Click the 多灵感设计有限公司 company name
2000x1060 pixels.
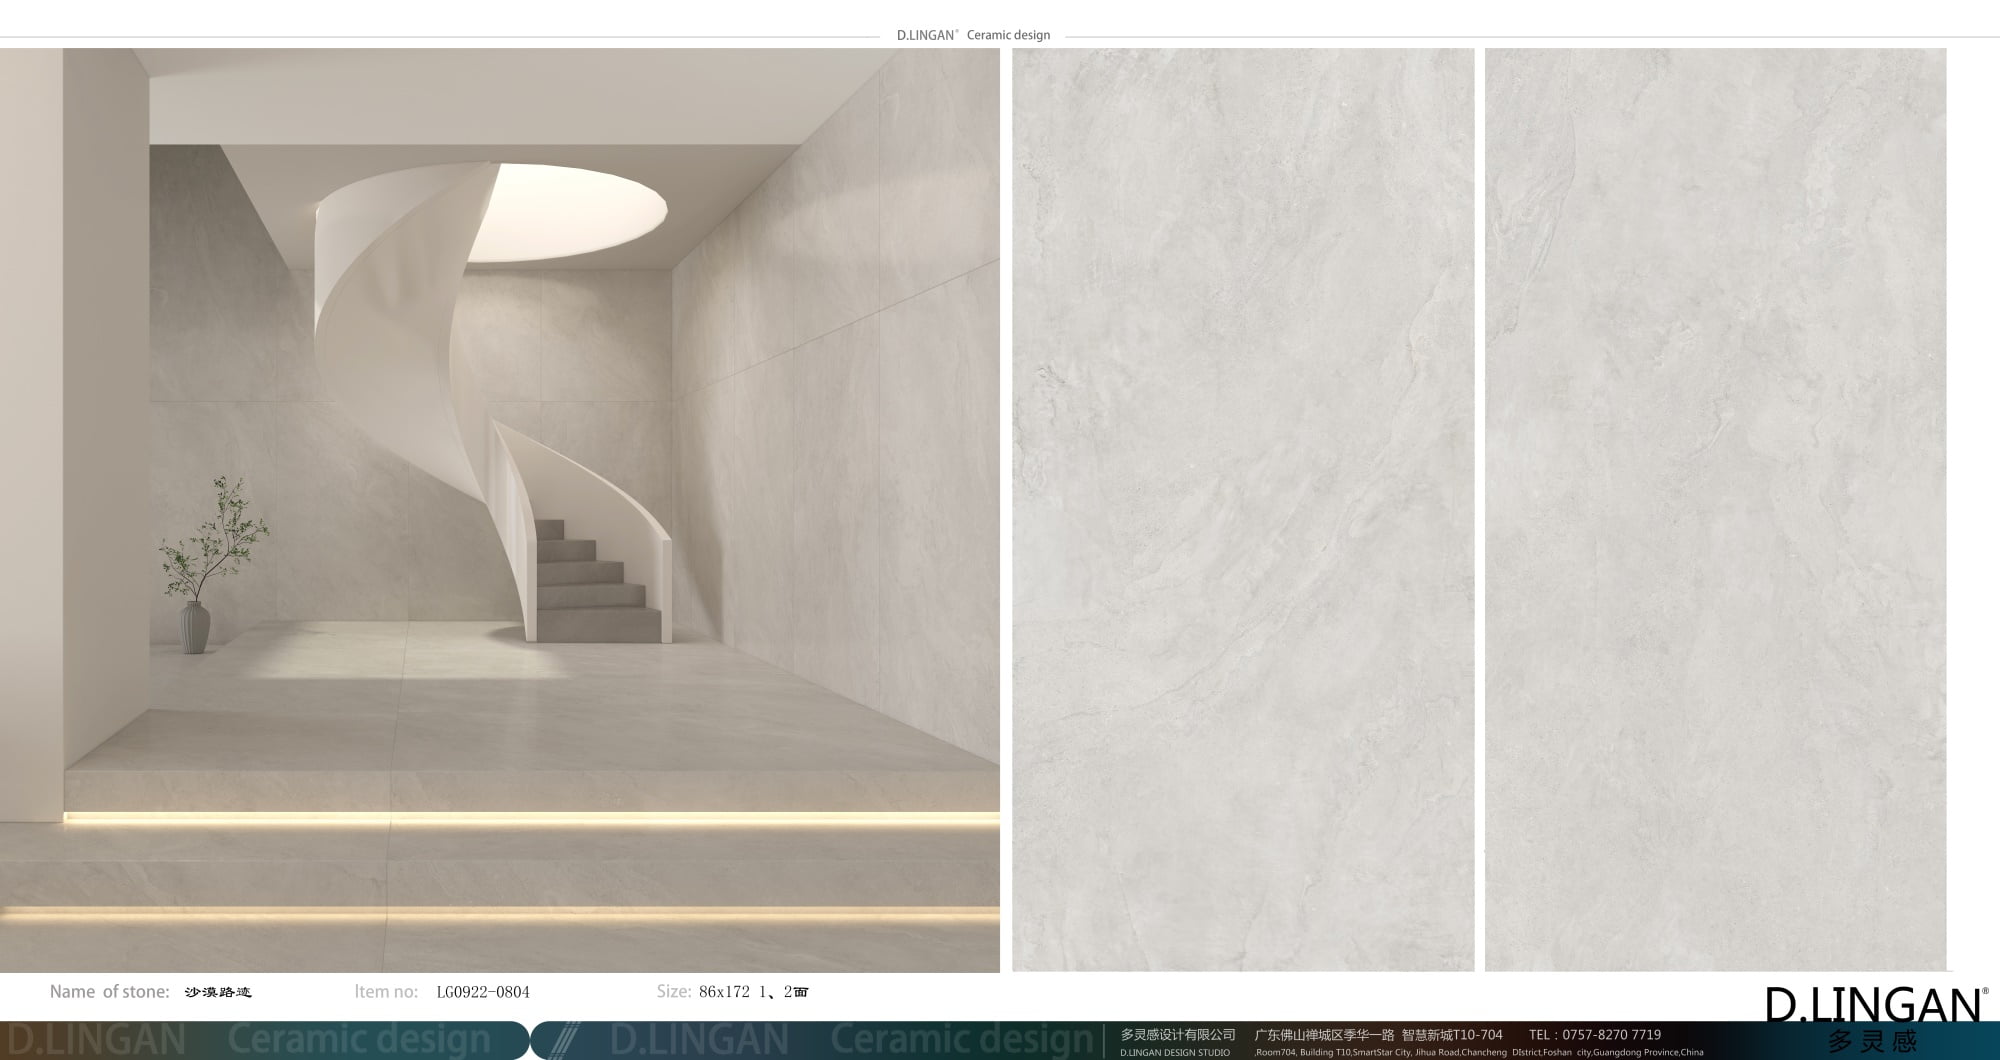click(x=1177, y=1035)
